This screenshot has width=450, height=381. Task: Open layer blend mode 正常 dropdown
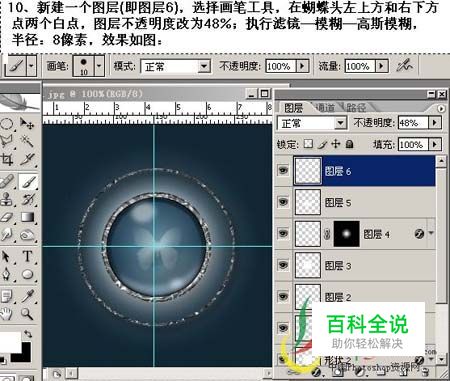click(340, 123)
